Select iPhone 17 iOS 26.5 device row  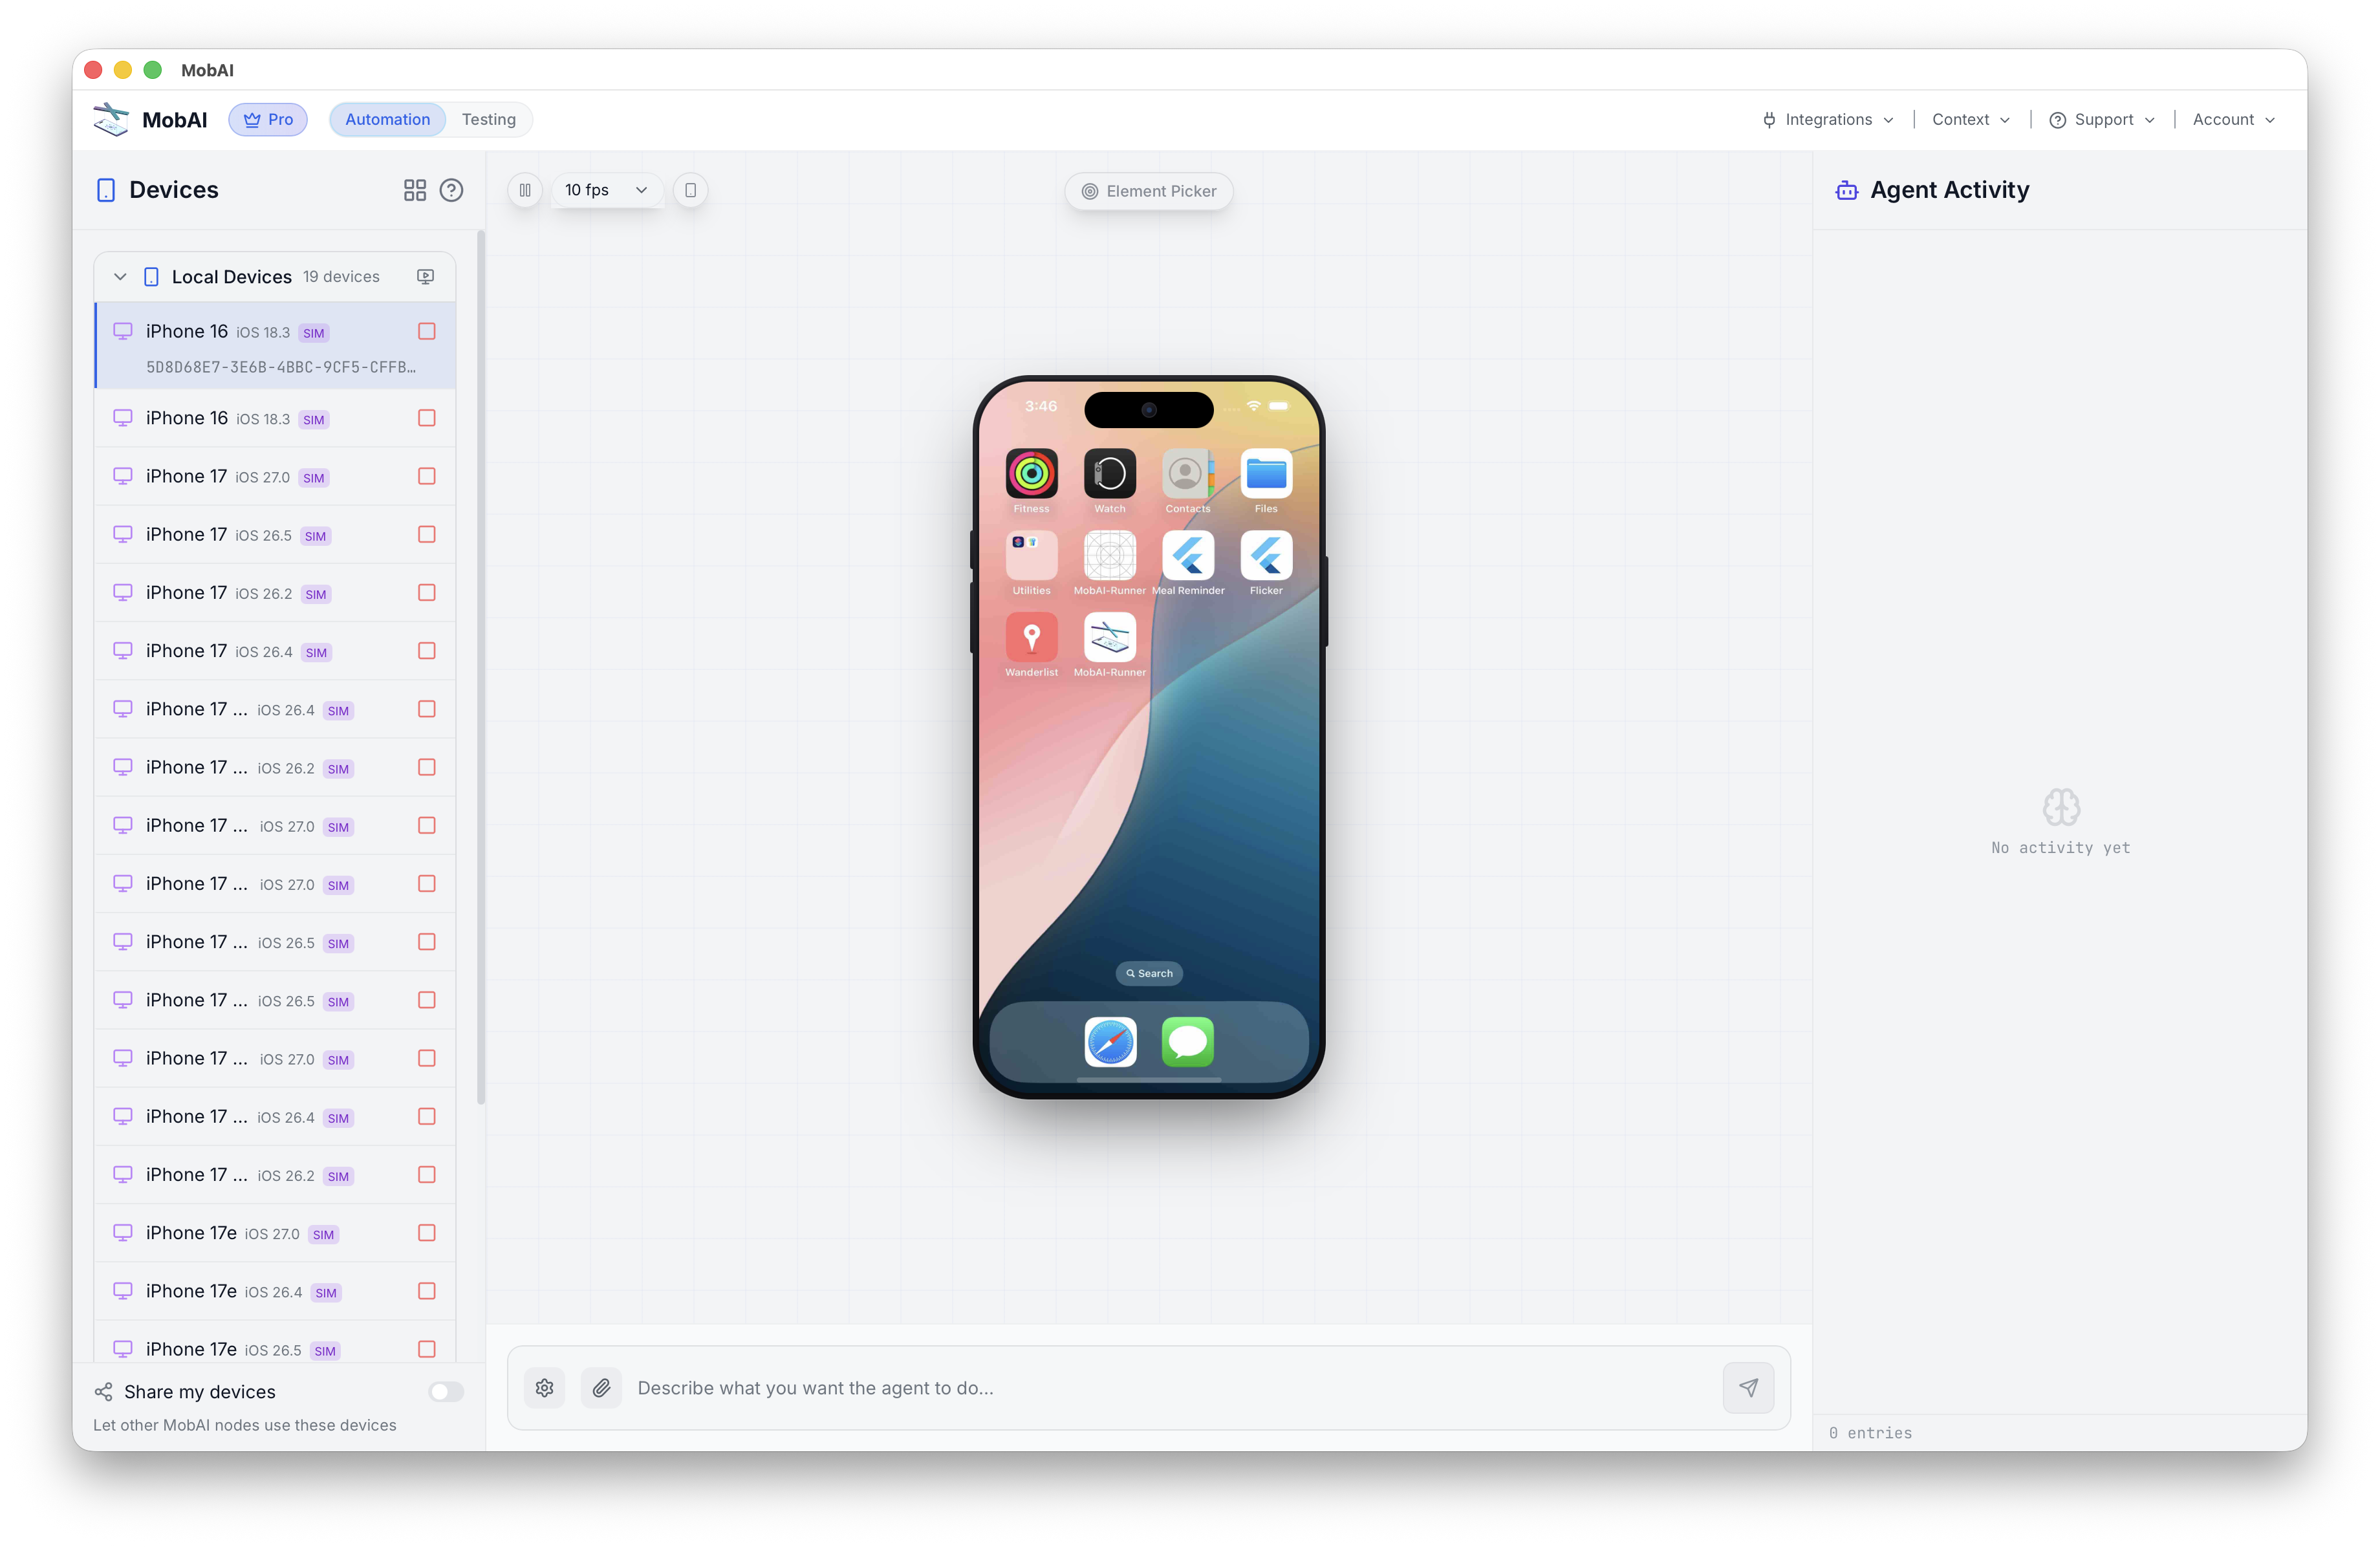pos(275,534)
